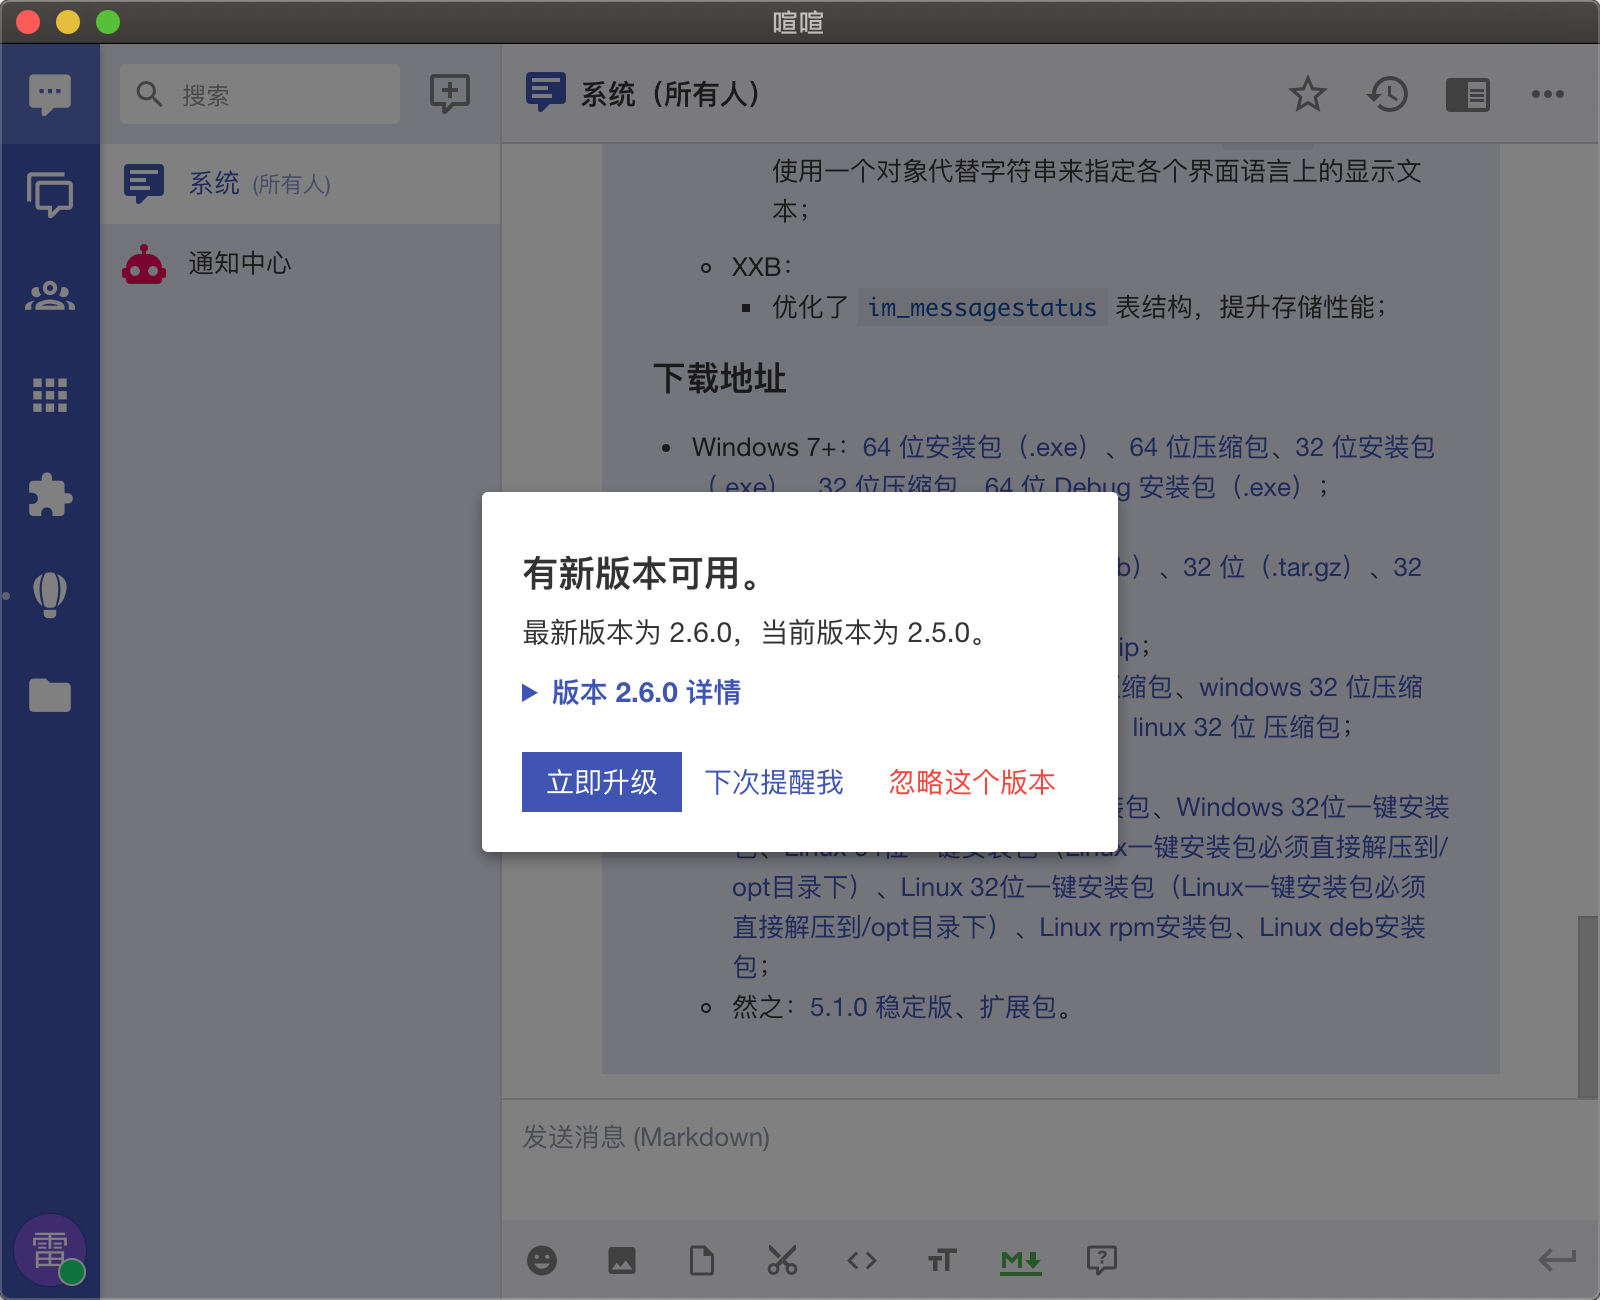
Task: Create new chat with plus icon
Action: point(450,94)
